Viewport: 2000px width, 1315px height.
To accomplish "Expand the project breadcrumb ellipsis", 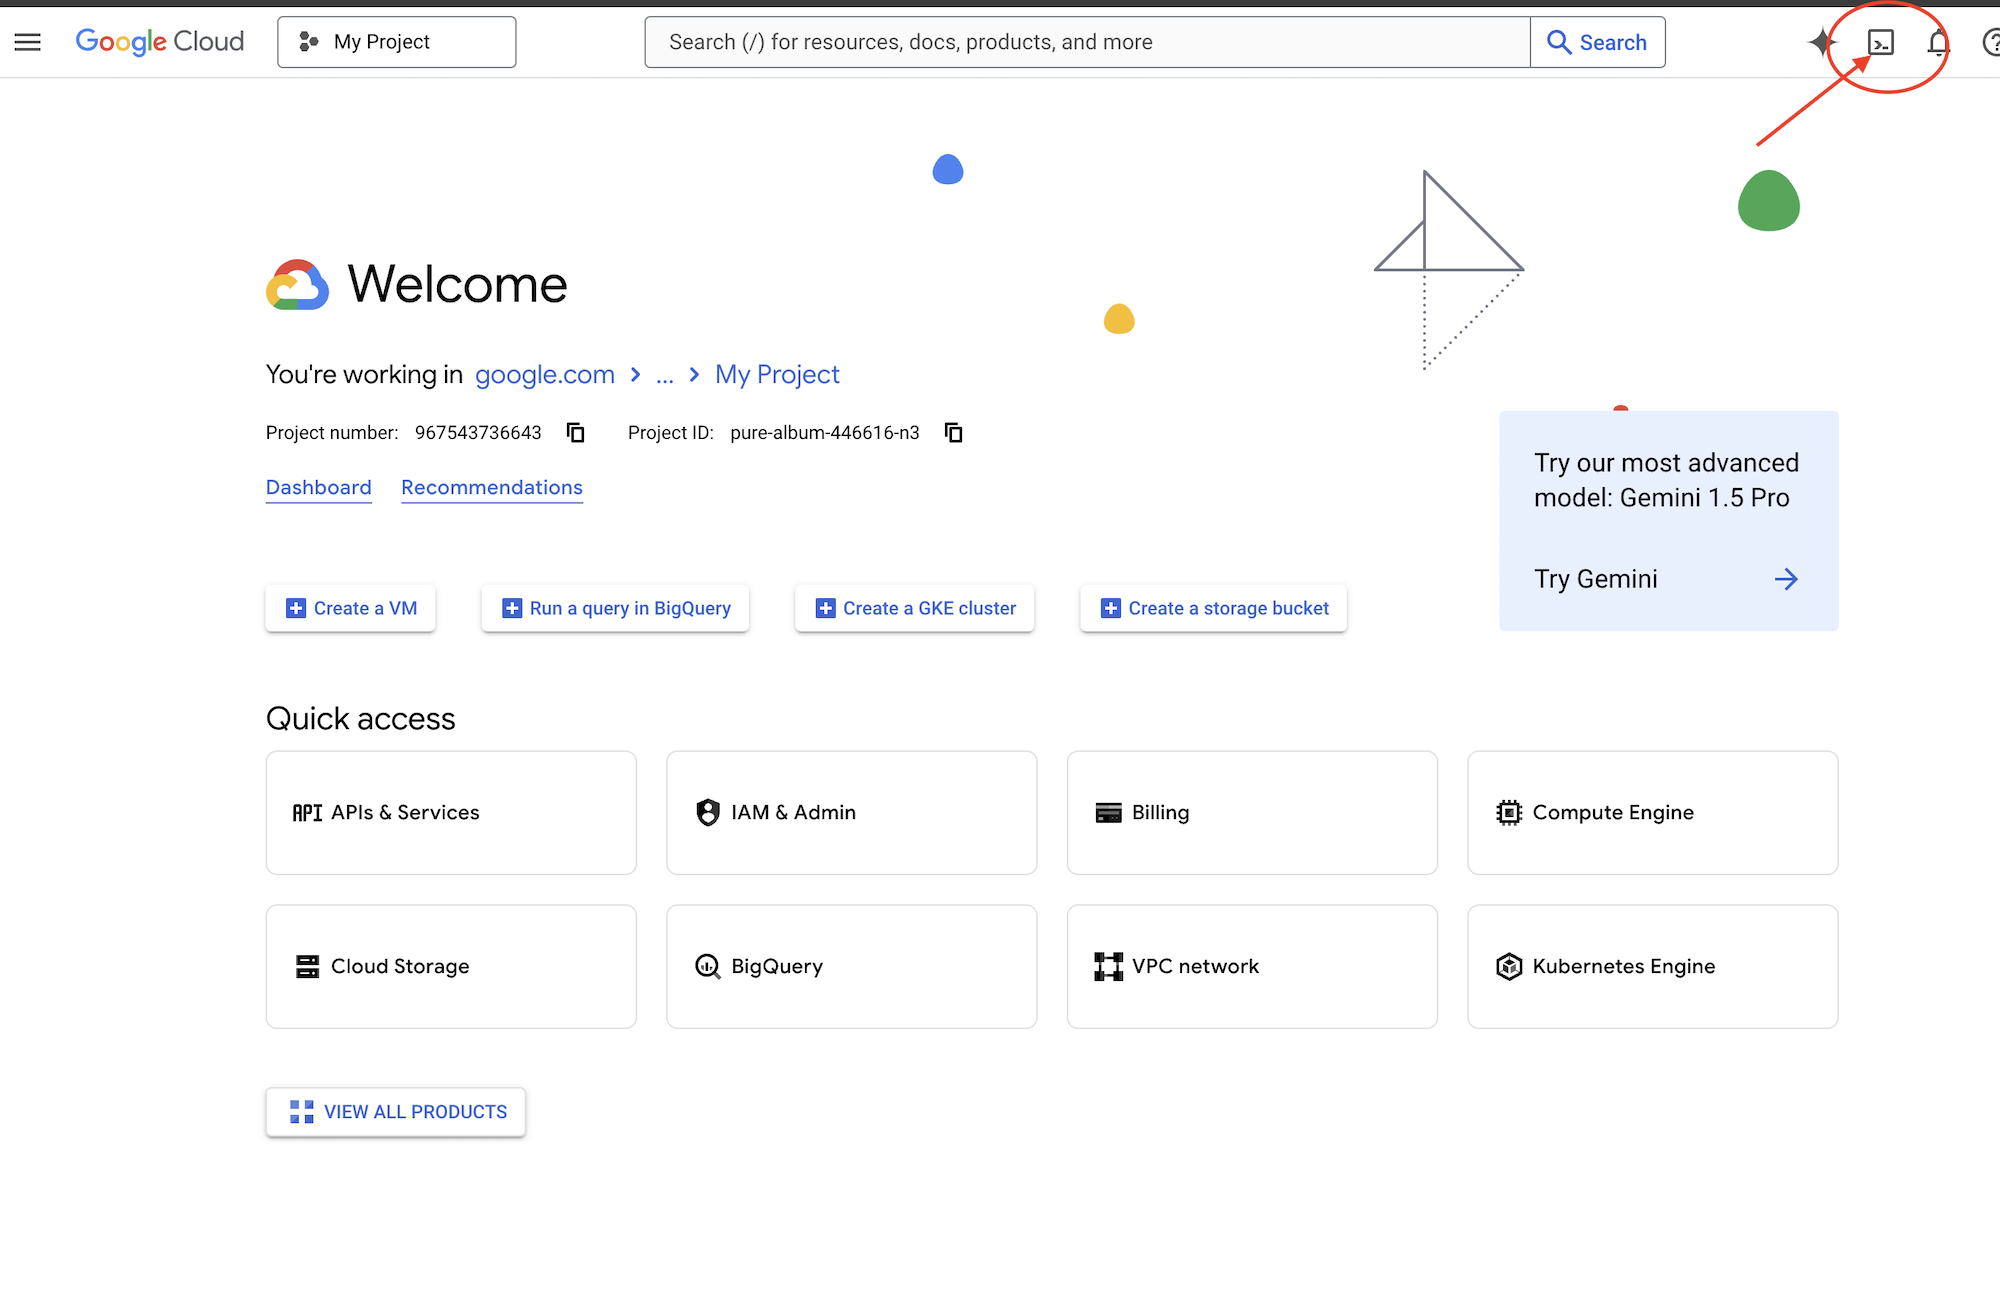I will (x=663, y=374).
